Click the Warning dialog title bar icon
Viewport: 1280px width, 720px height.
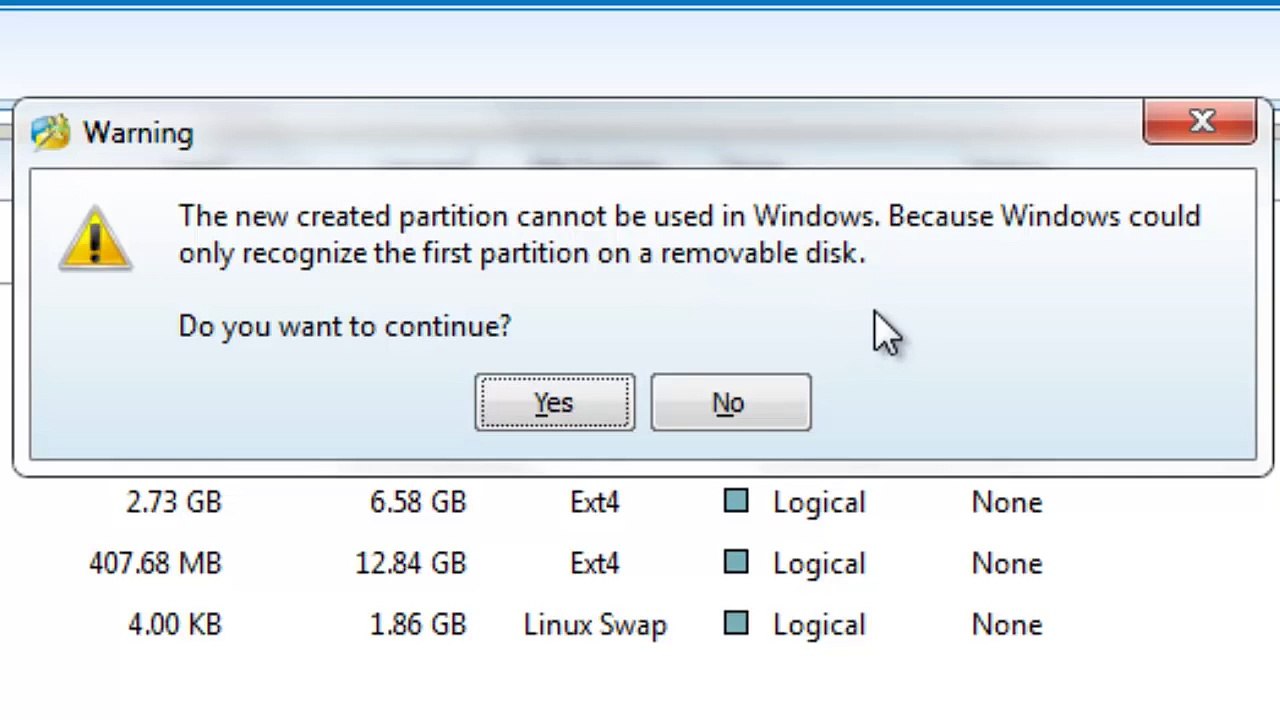[x=50, y=133]
